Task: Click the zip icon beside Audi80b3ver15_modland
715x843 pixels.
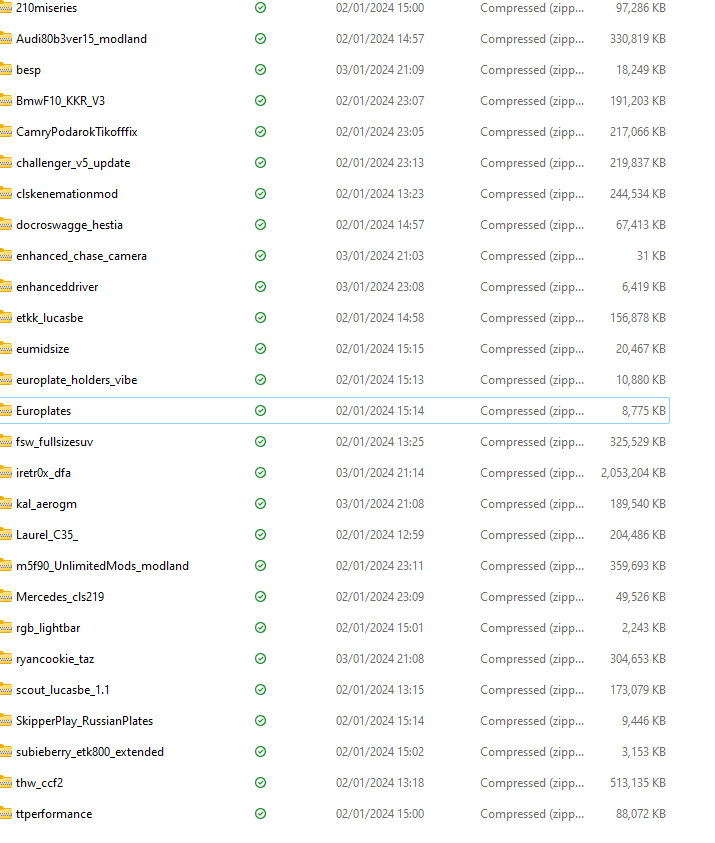Action: tap(5, 39)
